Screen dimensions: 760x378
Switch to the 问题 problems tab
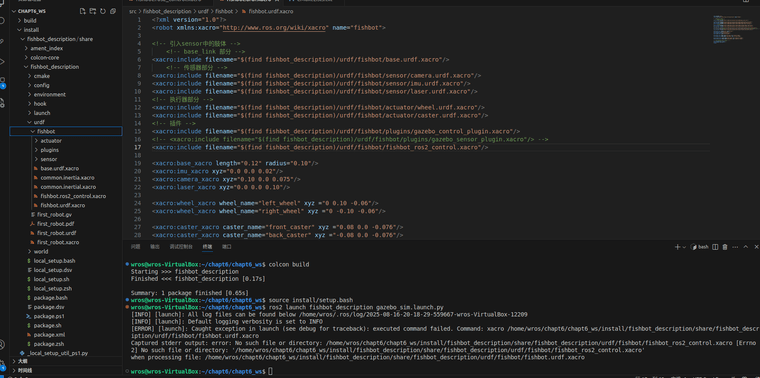[x=136, y=247]
